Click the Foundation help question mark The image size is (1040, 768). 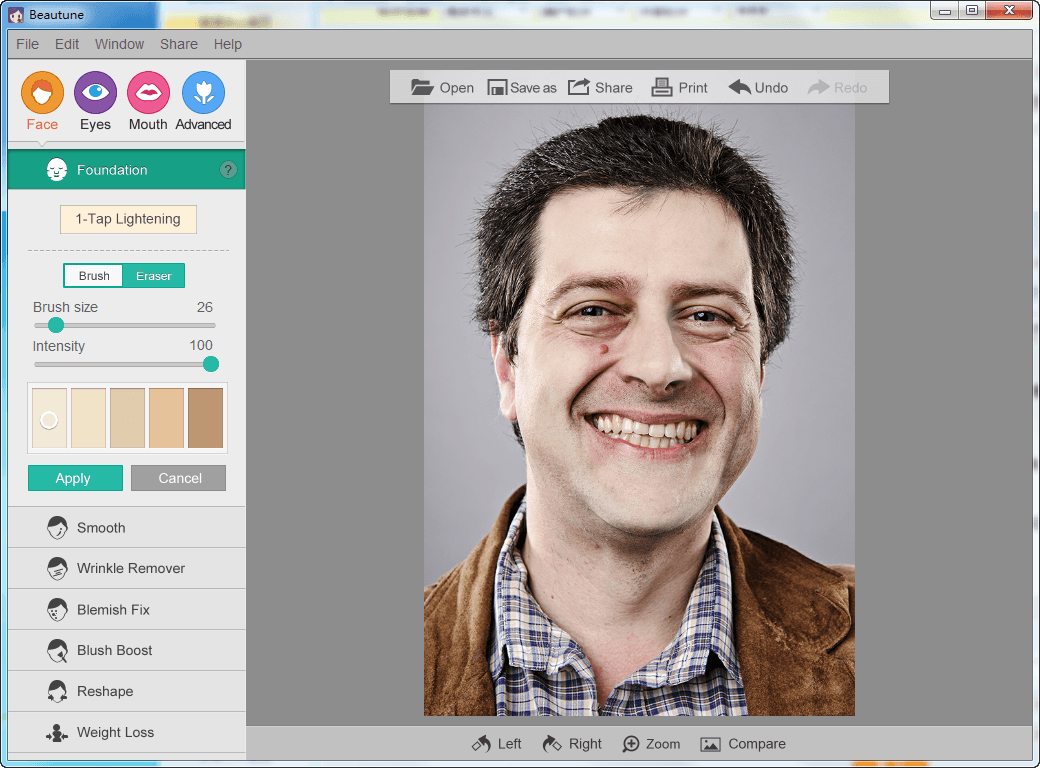coord(228,170)
